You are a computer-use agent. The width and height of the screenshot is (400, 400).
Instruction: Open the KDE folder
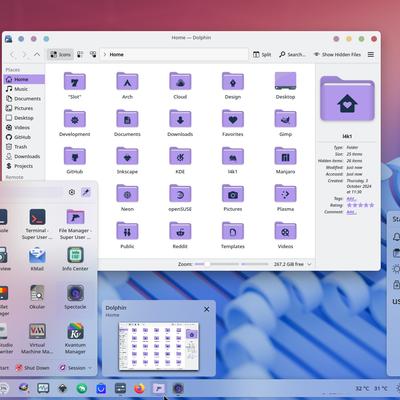pos(180,160)
